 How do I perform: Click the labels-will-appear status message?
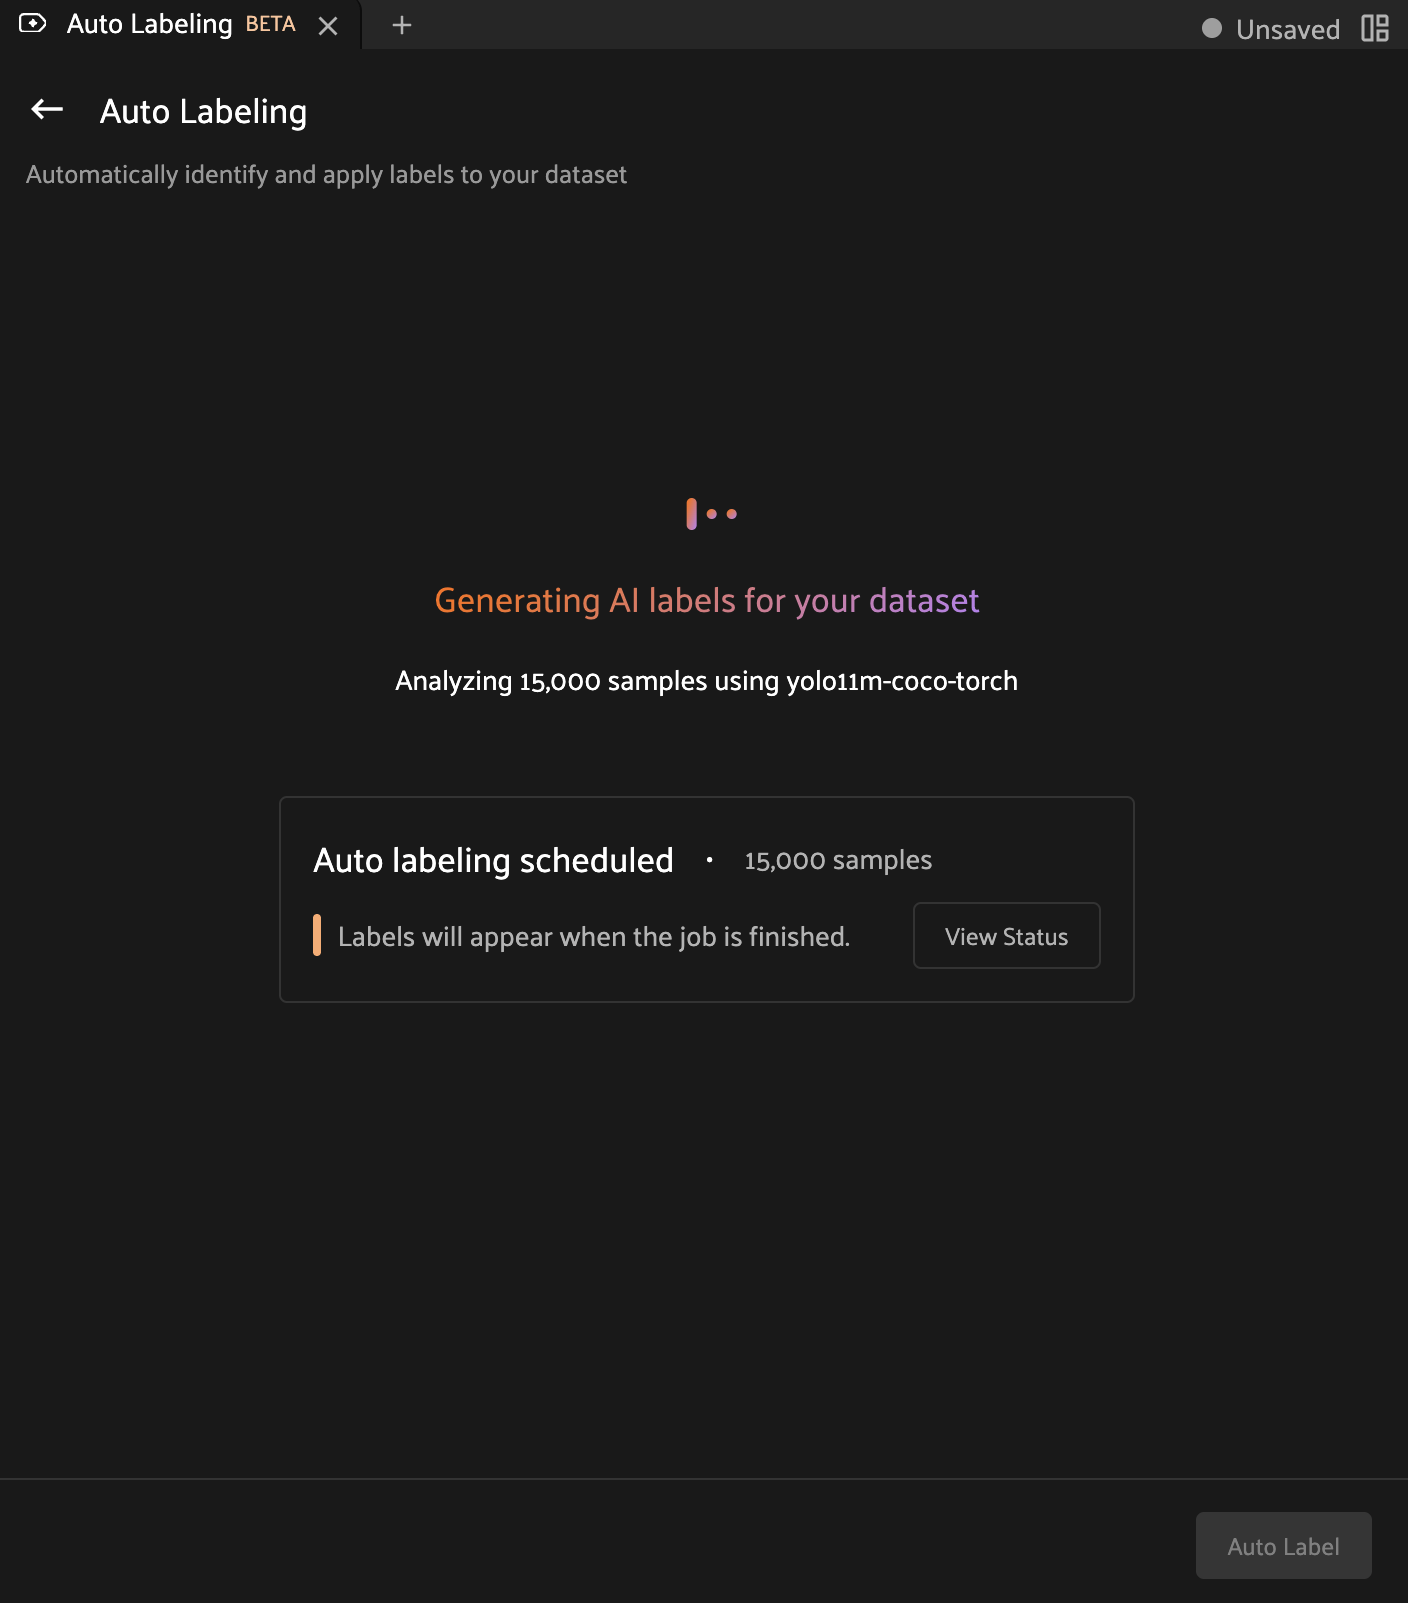(x=593, y=936)
